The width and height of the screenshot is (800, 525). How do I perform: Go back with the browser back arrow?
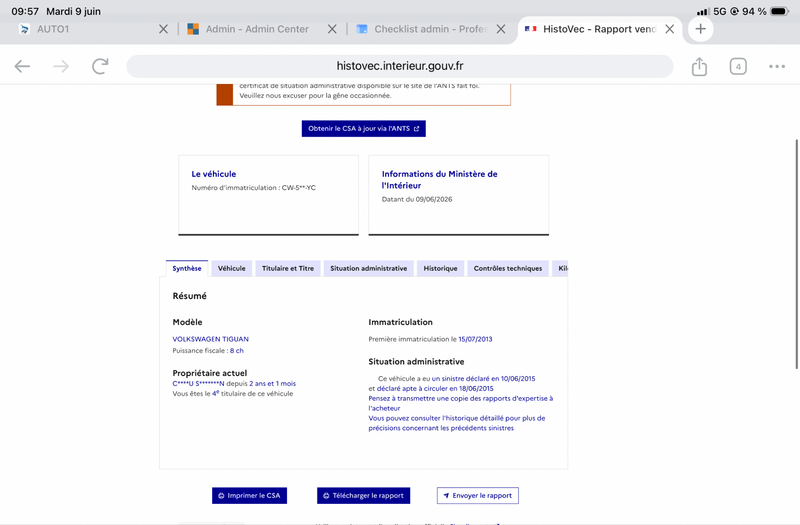coord(22,66)
